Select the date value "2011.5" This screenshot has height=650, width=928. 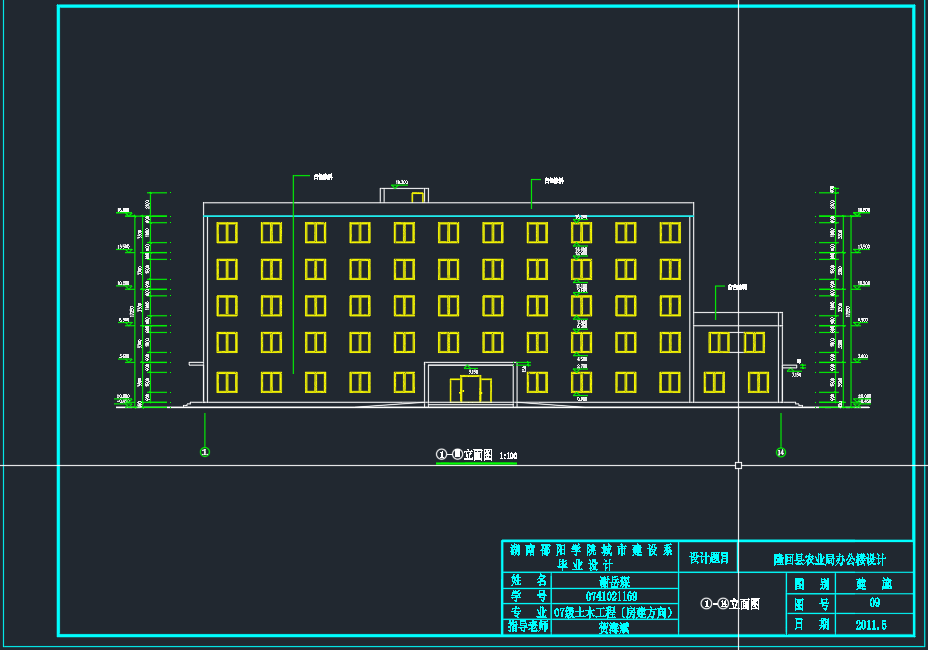pos(871,625)
